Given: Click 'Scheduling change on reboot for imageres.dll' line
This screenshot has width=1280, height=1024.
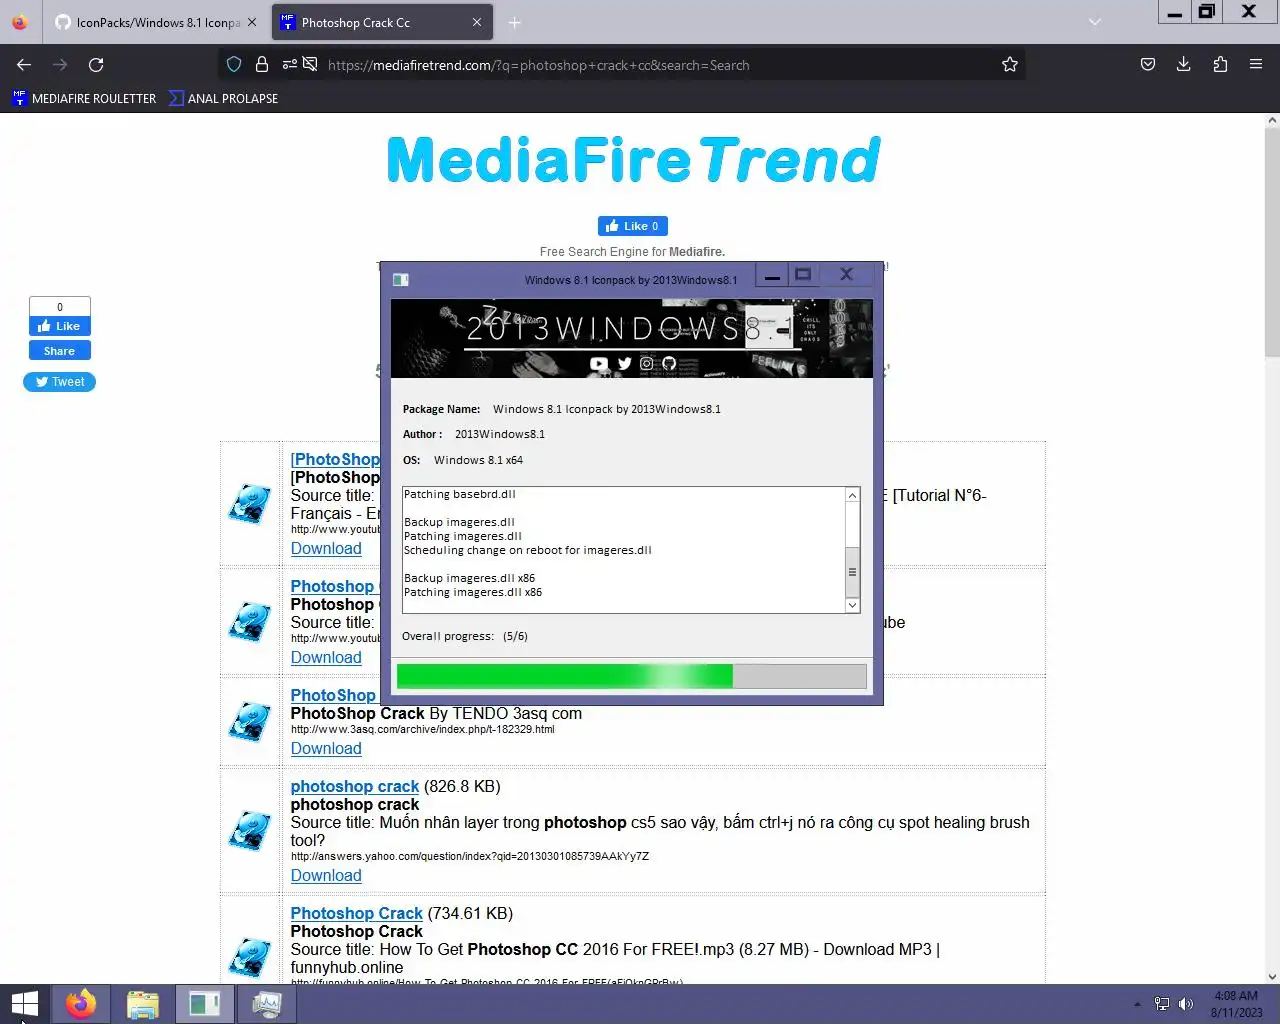Looking at the screenshot, I should (x=528, y=550).
